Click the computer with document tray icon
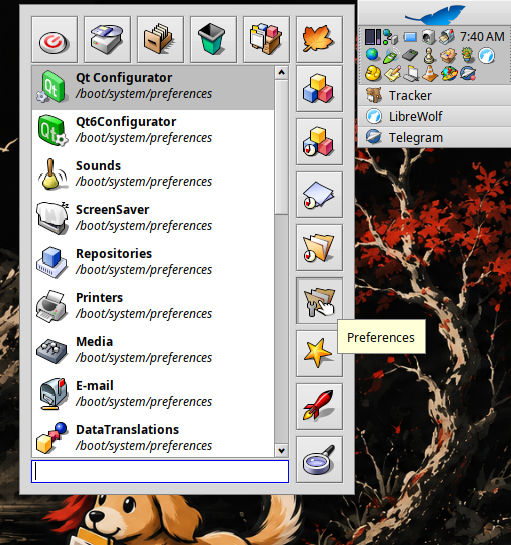The width and height of the screenshot is (511, 545). click(x=411, y=73)
